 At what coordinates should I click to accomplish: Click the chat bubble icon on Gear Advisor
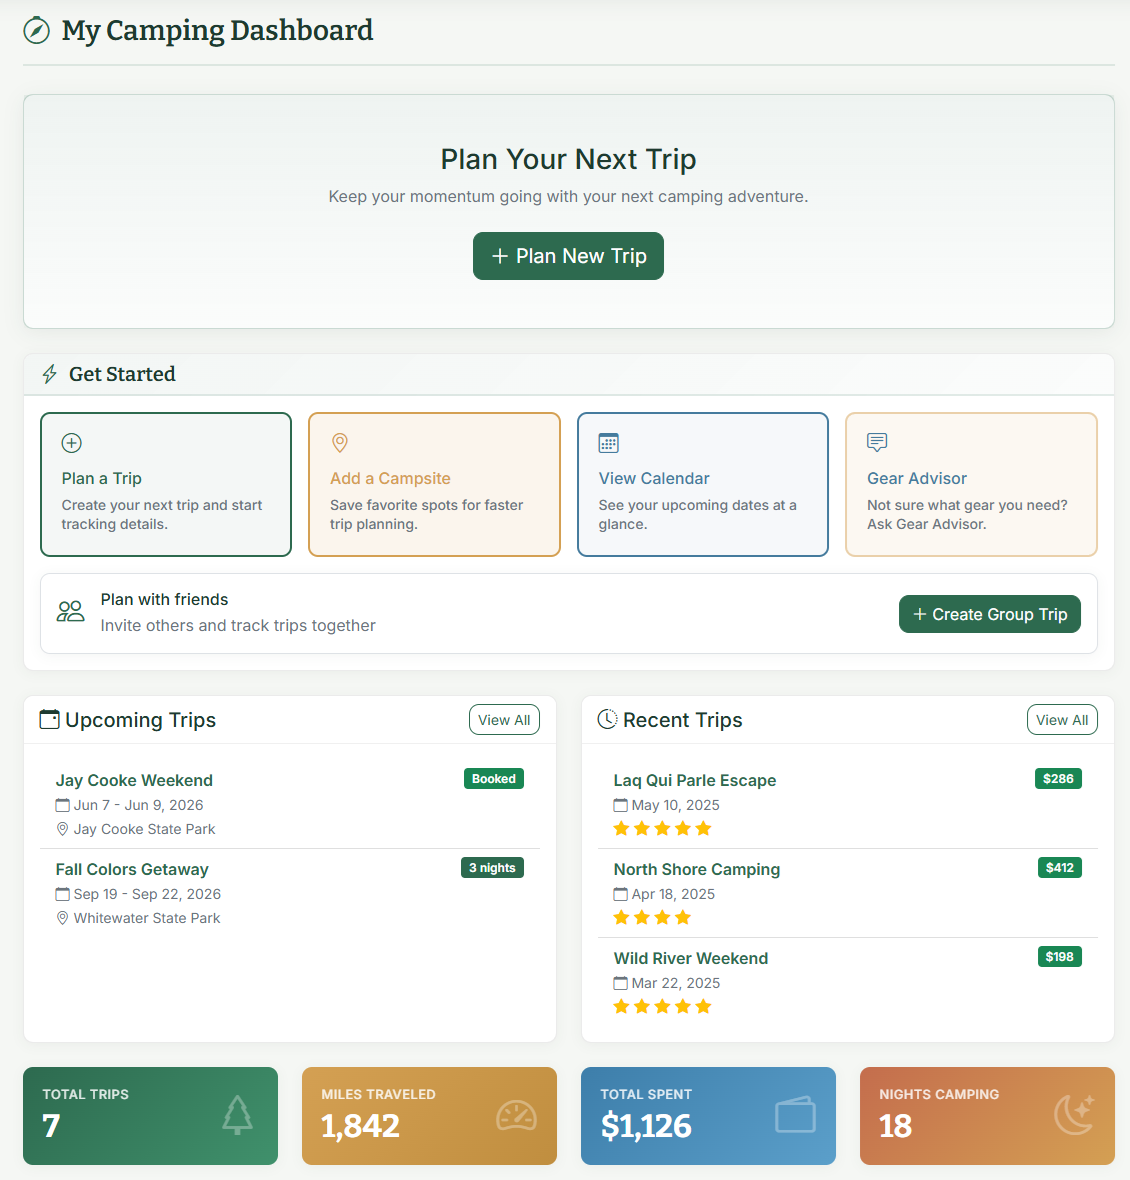pos(877,442)
